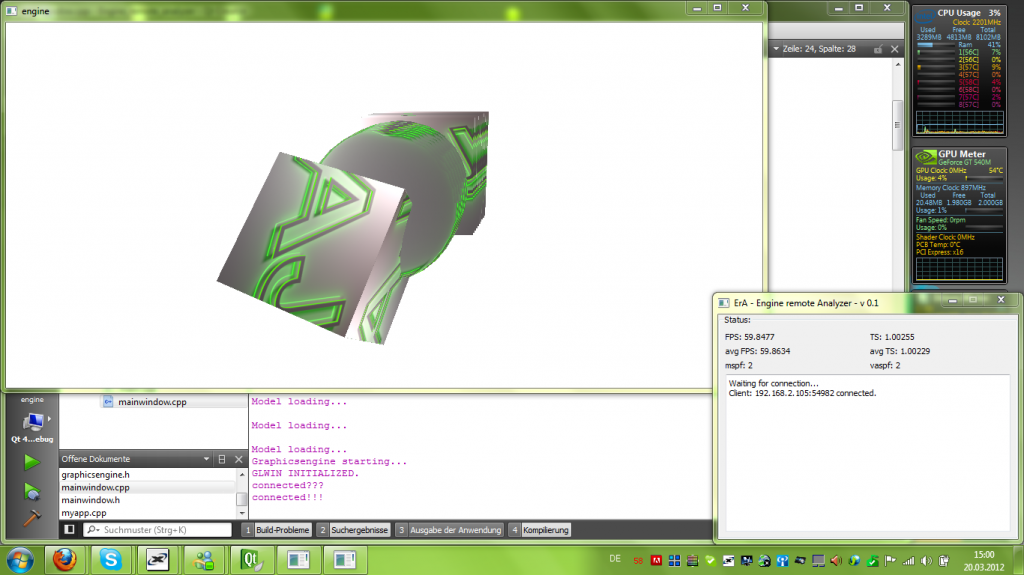Image resolution: width=1024 pixels, height=575 pixels.
Task: Click the avg FPS value in ErA analyzer
Action: coord(758,351)
